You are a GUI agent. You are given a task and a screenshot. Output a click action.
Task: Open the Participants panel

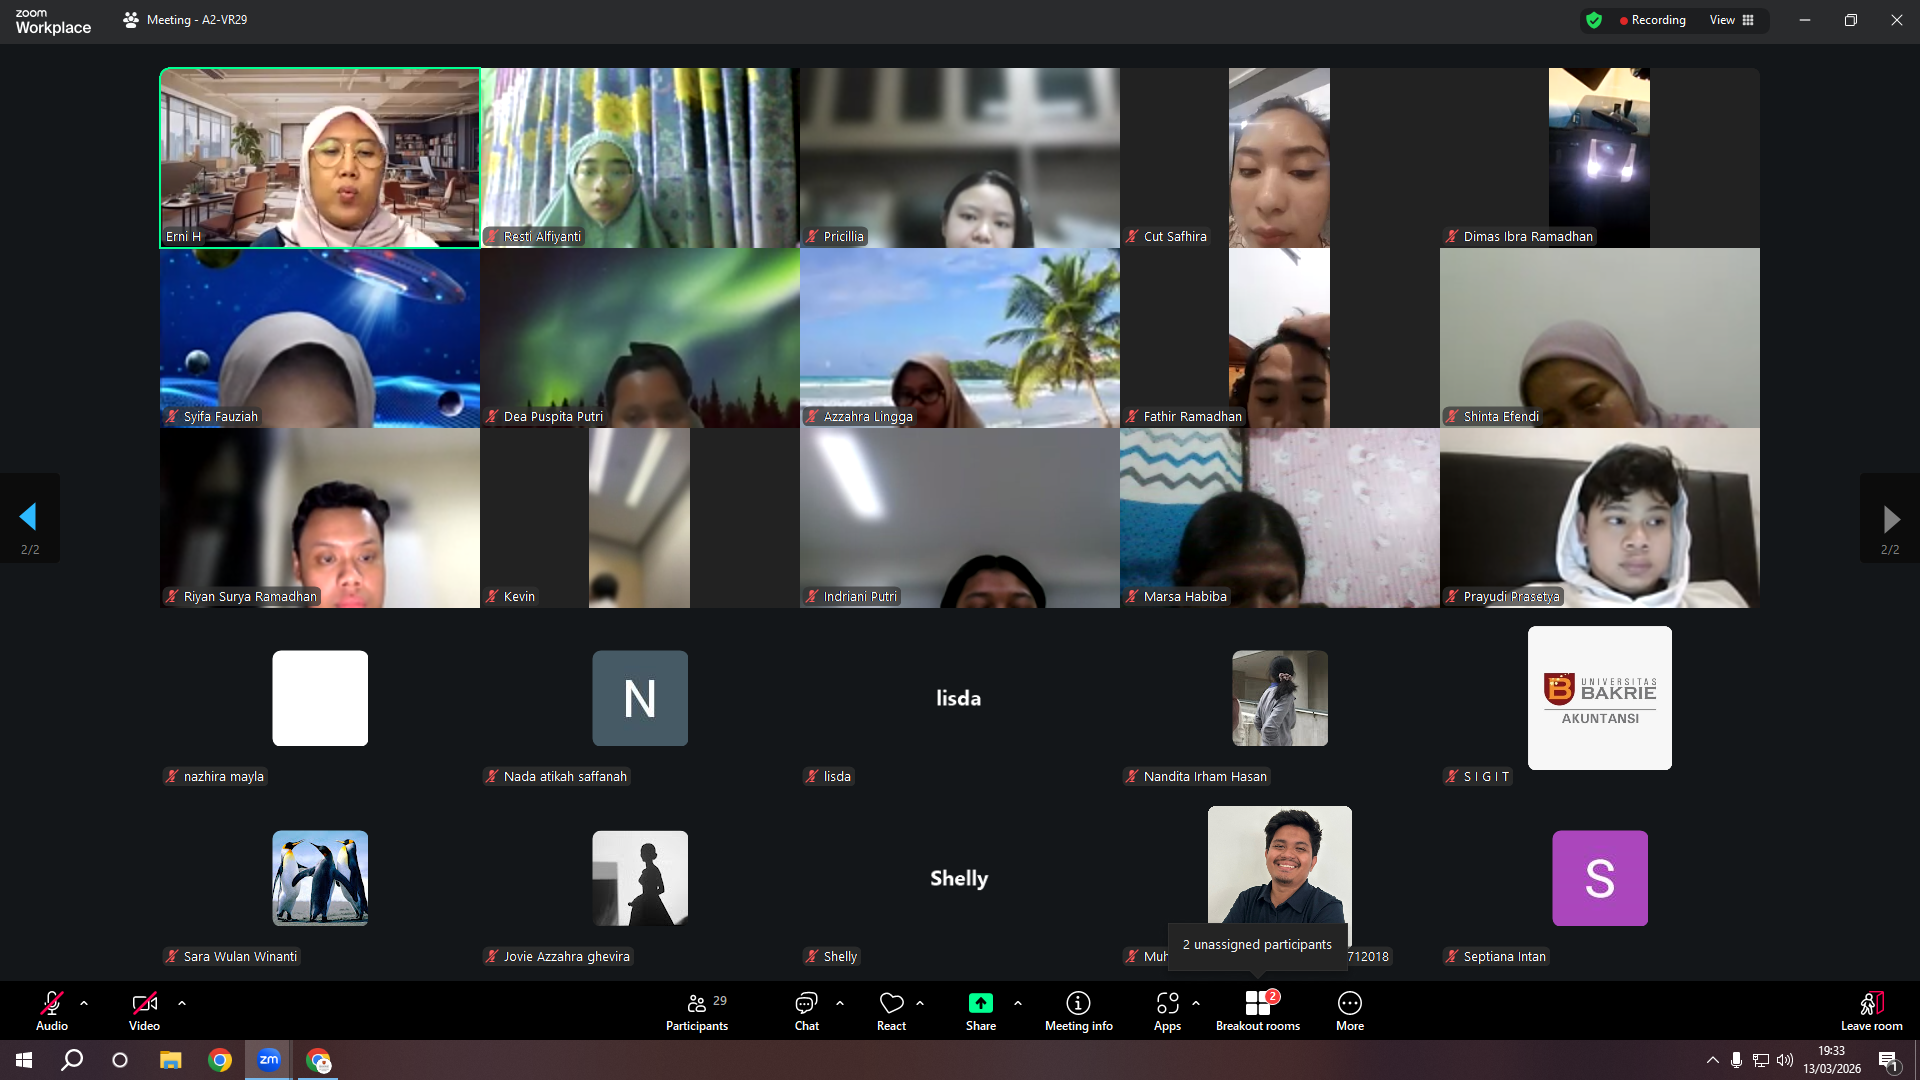[698, 1010]
